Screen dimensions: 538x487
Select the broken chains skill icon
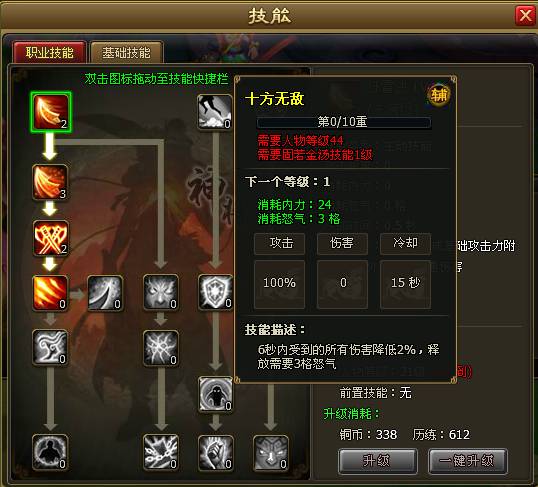pyautogui.click(x=161, y=452)
